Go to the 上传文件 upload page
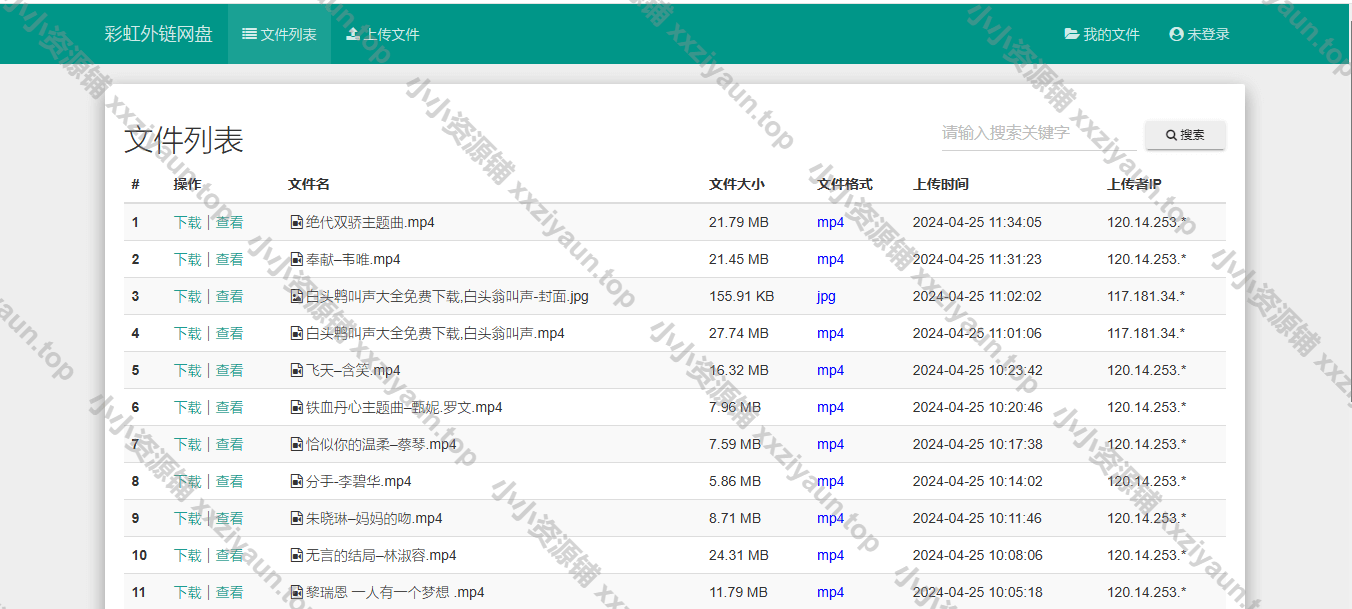The image size is (1352, 609). click(382, 34)
